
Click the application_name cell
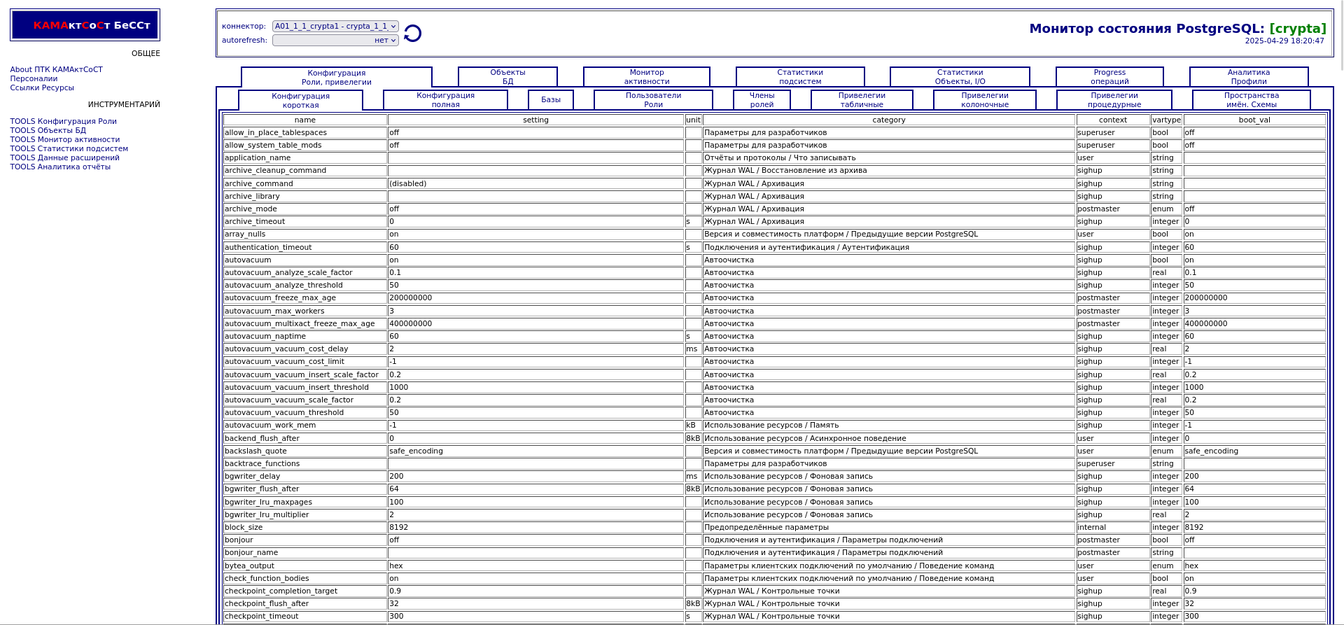click(x=305, y=158)
